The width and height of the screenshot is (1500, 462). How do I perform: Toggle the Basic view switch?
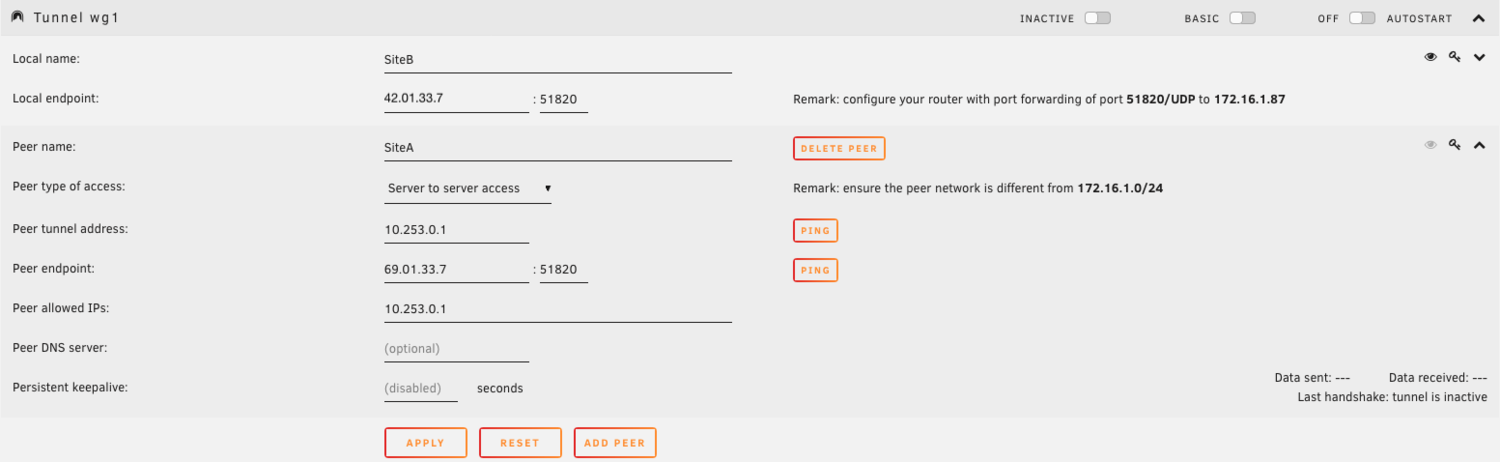click(1242, 18)
